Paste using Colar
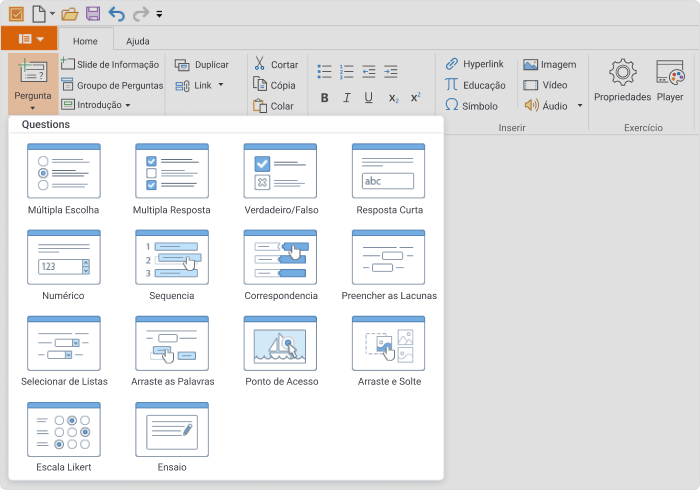 [x=273, y=106]
